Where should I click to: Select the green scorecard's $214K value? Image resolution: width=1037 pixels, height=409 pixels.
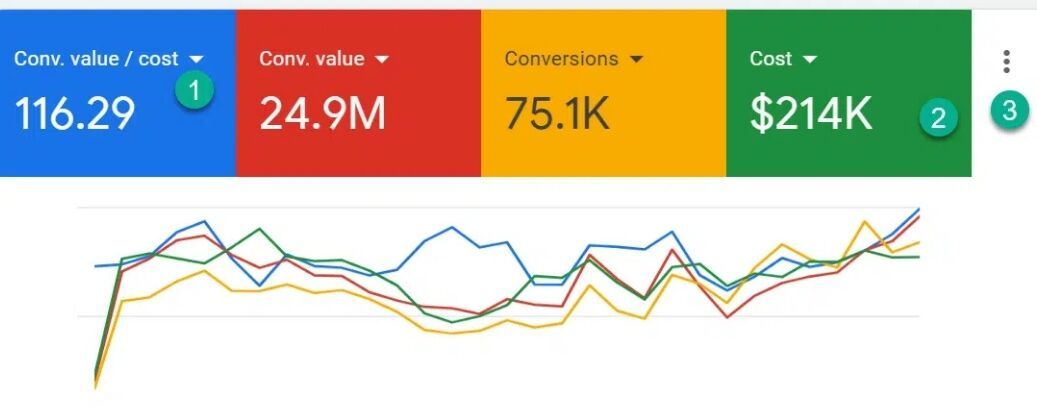[x=811, y=114]
